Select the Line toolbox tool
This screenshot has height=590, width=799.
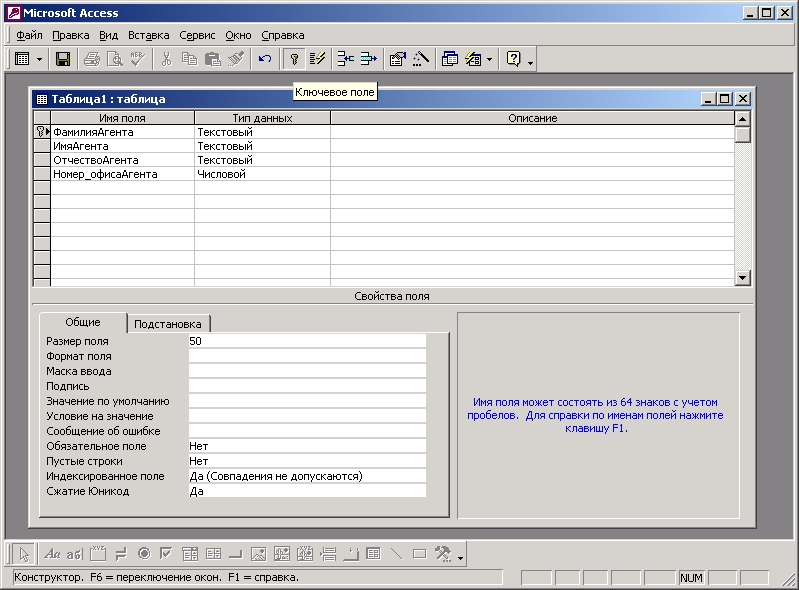(396, 554)
